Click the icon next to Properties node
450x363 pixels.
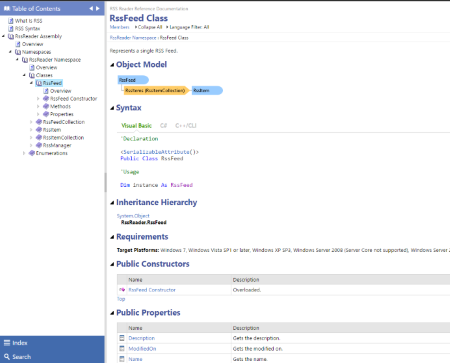point(46,114)
